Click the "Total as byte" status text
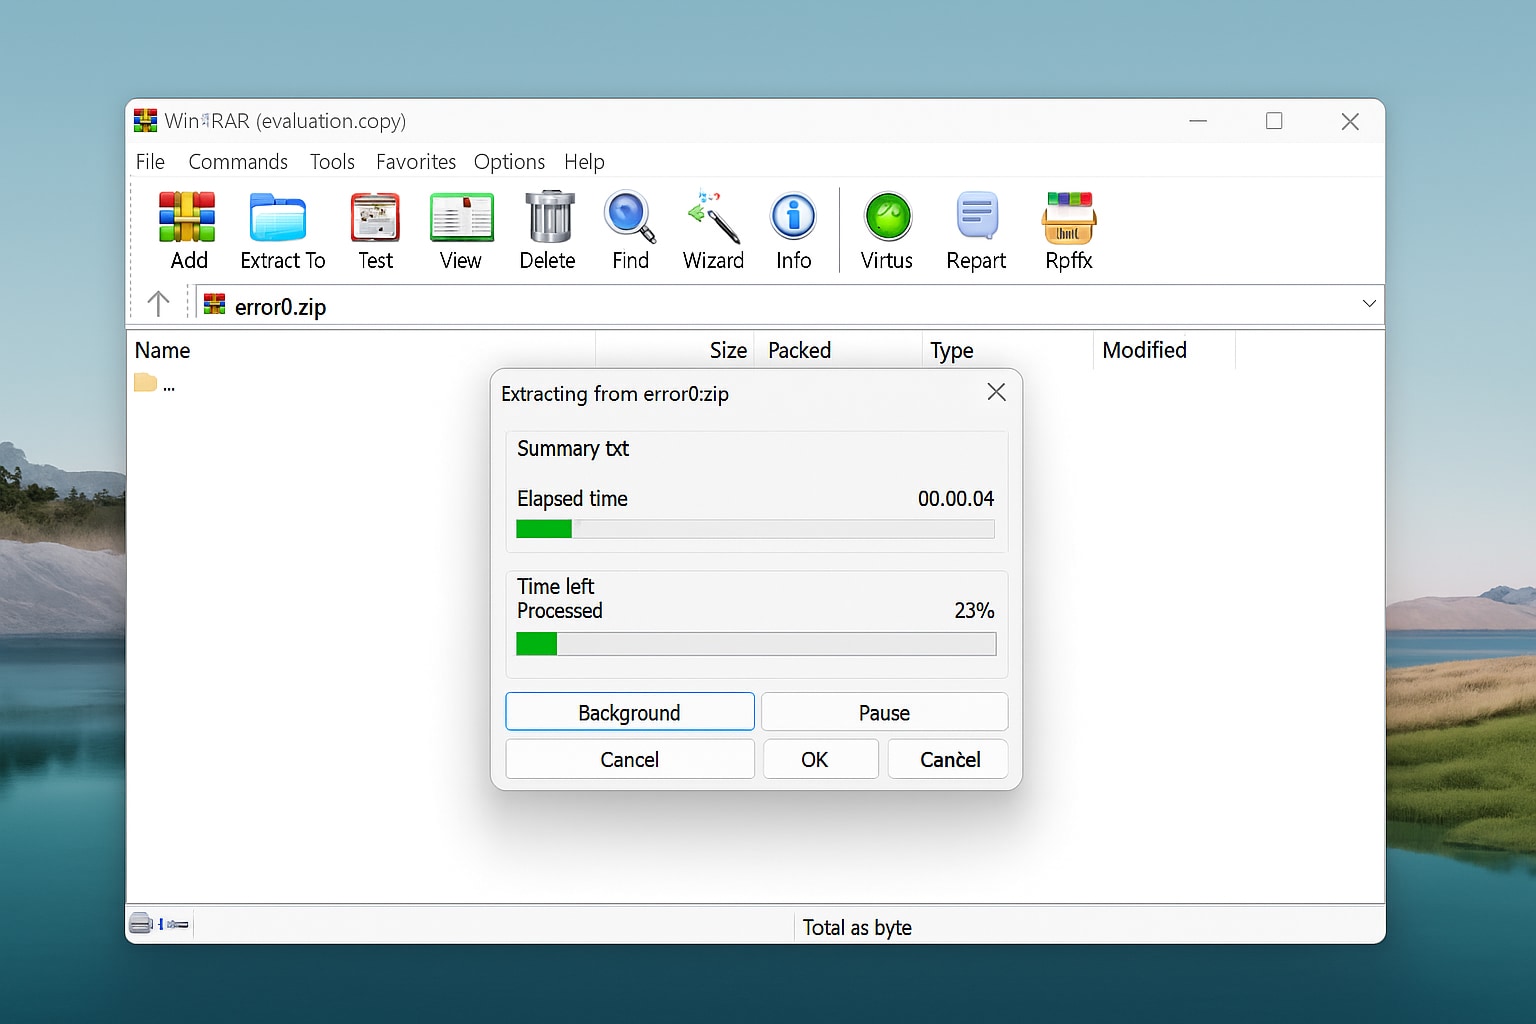Screen dimensions: 1536x1024 pyautogui.click(x=857, y=927)
